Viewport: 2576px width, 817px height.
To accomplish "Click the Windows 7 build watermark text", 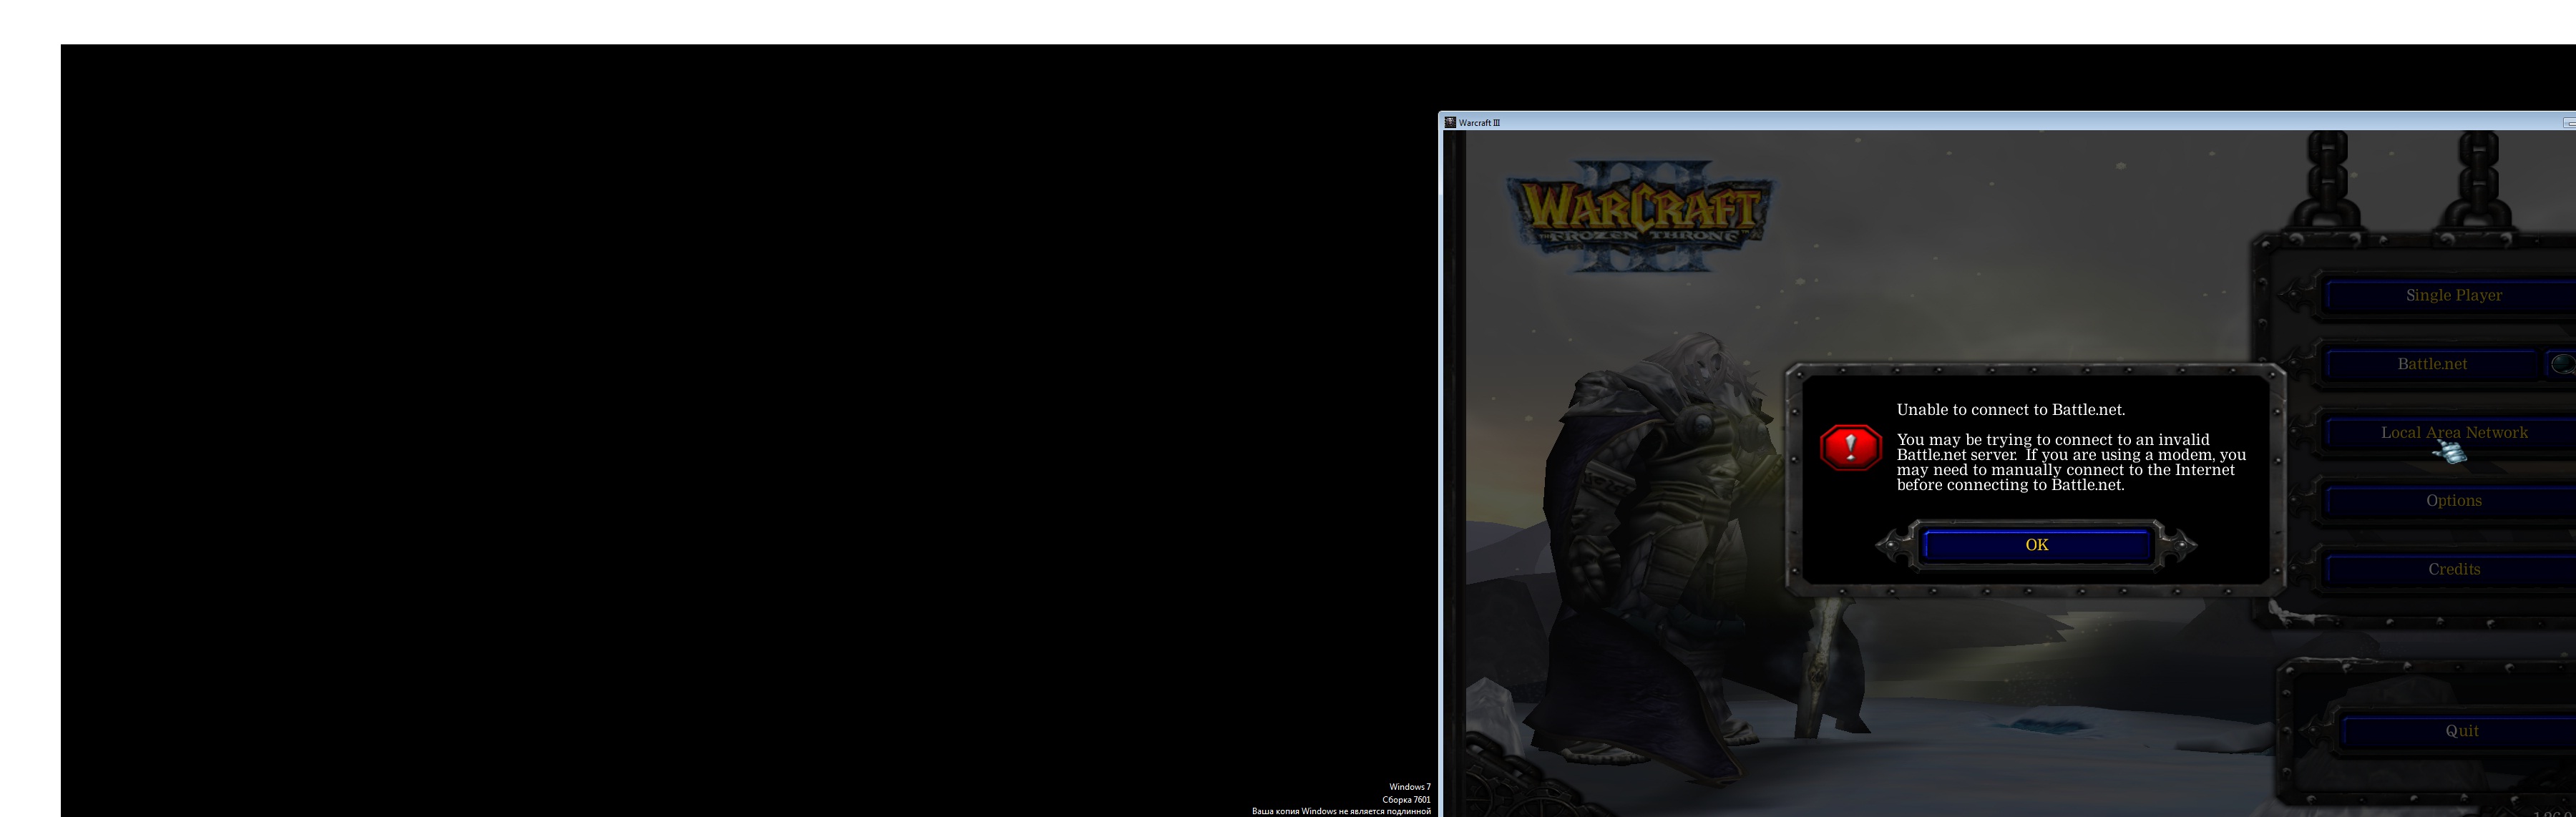I will point(1341,799).
